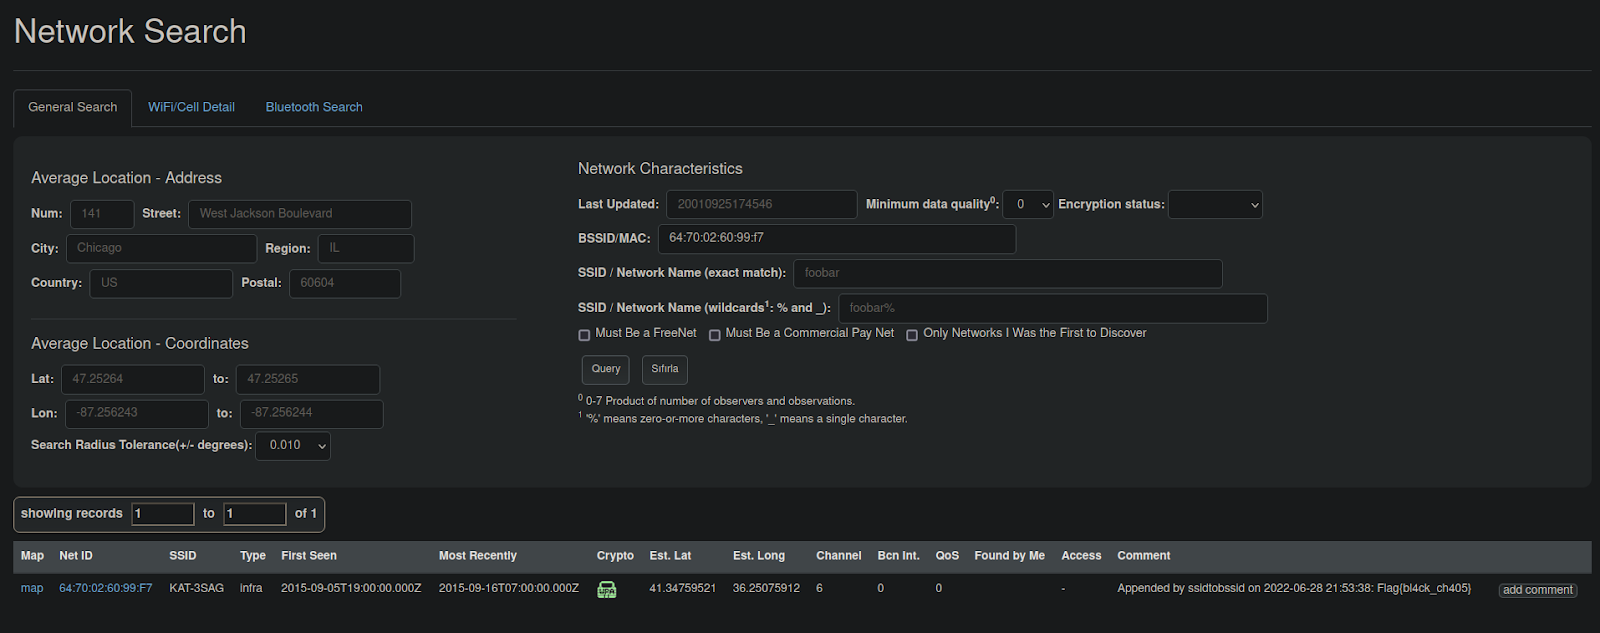Viewport: 1600px width, 633px height.
Task: Open the WiFi/Cell Detail tab
Action: pos(191,107)
